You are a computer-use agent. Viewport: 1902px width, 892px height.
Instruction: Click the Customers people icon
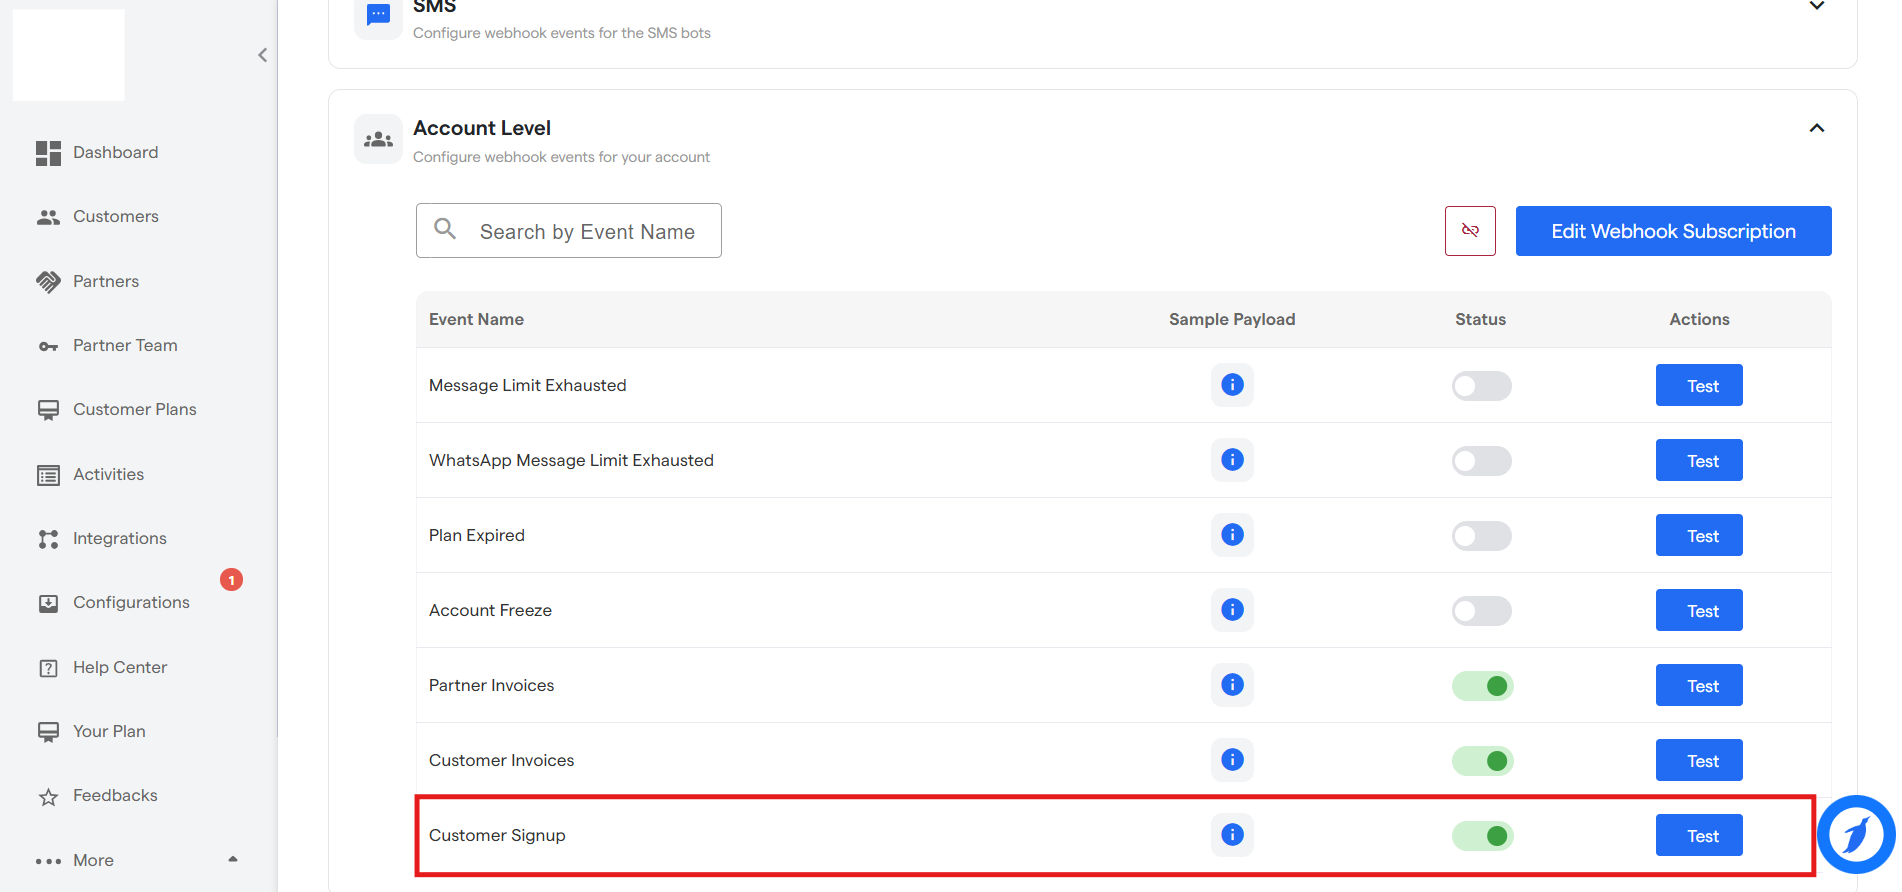pyautogui.click(x=48, y=217)
